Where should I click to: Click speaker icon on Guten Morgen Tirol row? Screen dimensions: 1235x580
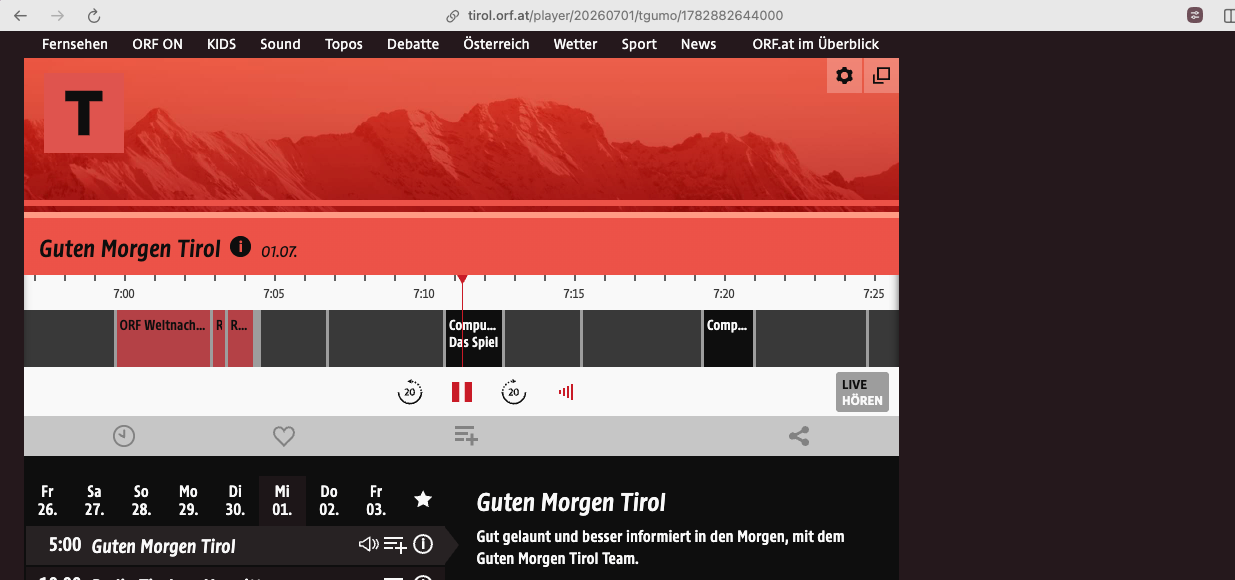tap(369, 545)
